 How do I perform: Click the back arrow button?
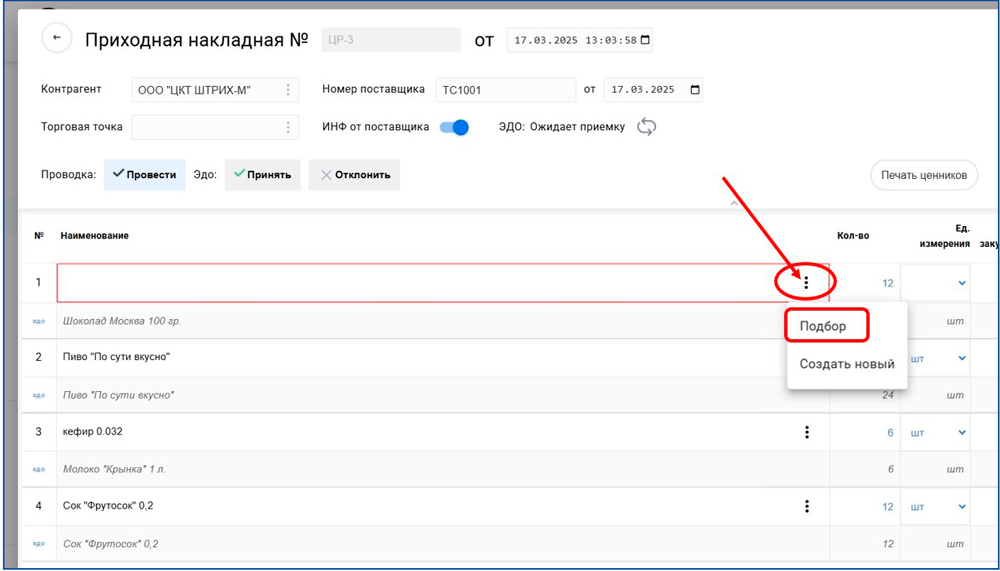[x=57, y=38]
